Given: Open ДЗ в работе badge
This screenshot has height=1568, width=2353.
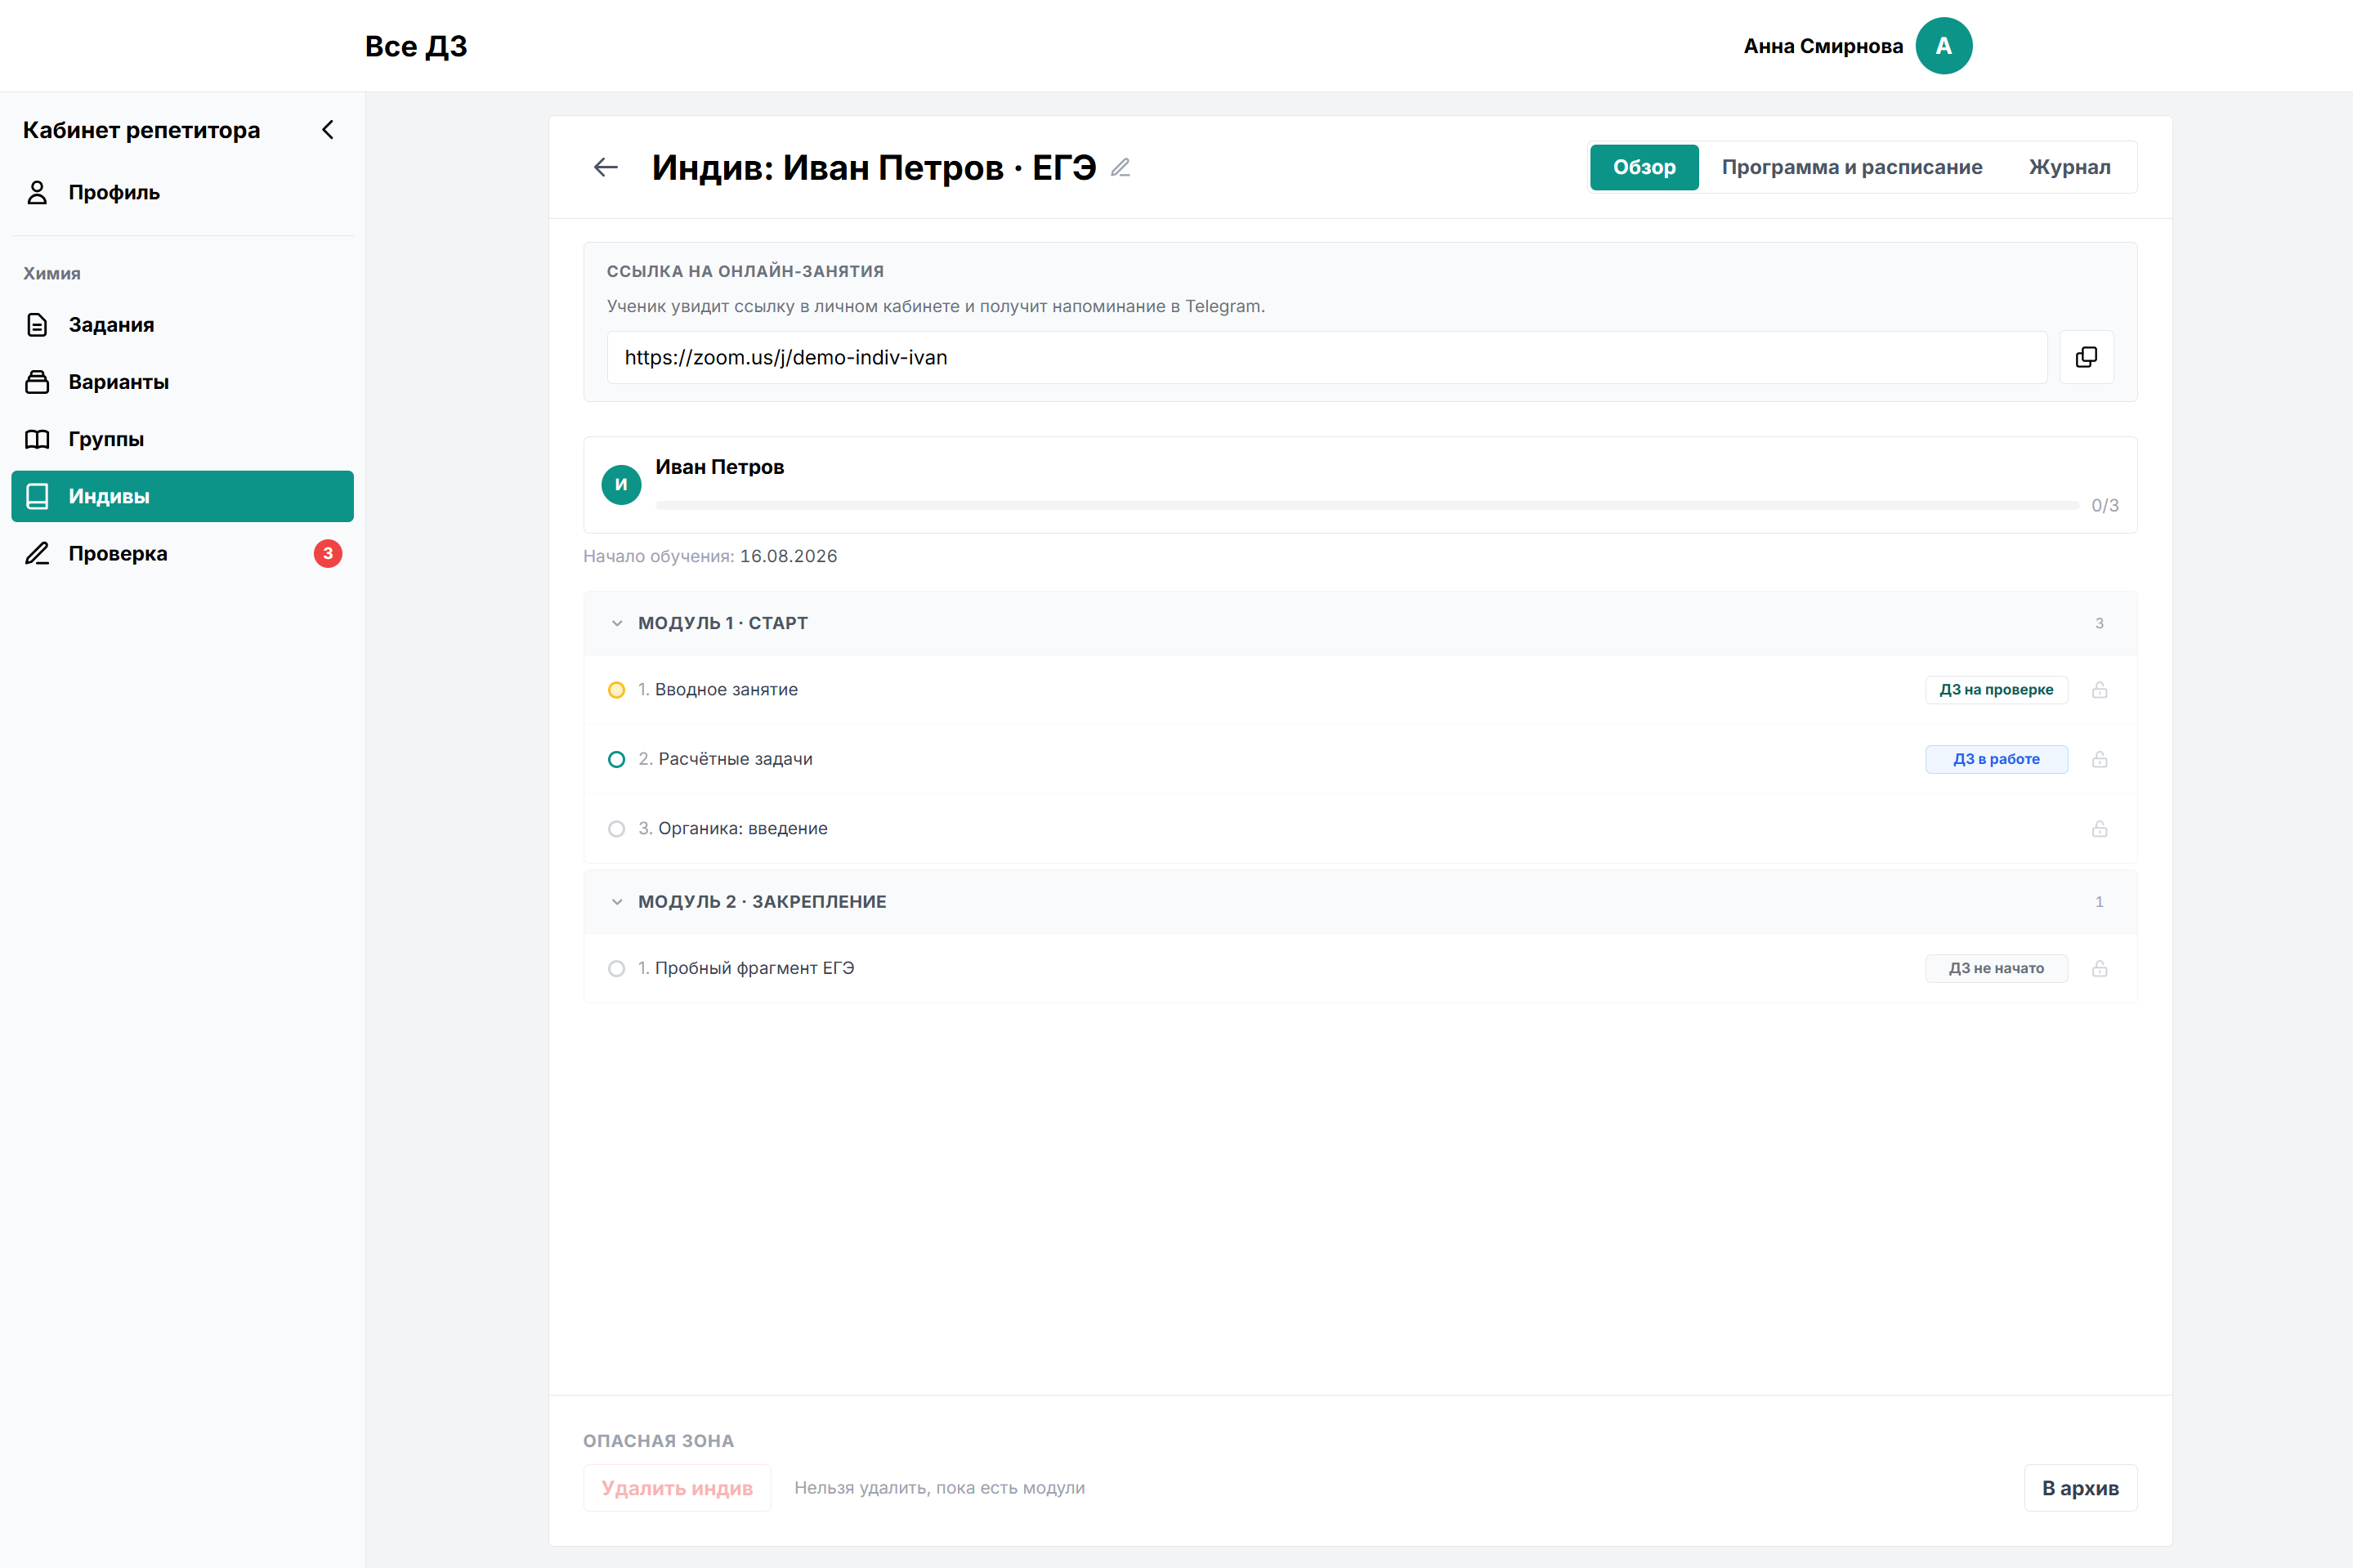Looking at the screenshot, I should (1996, 759).
